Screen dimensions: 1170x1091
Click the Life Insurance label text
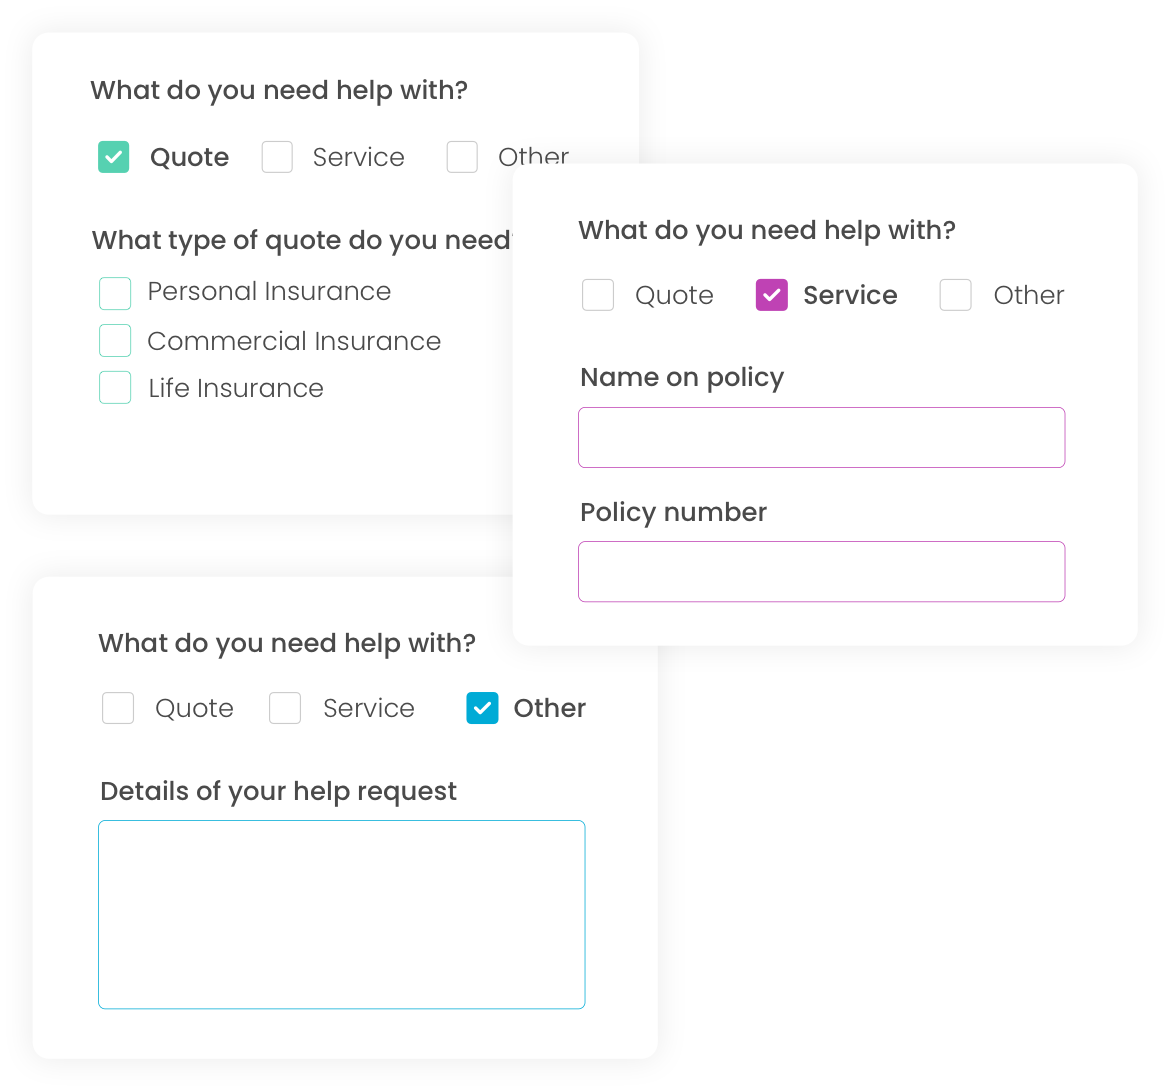pos(236,388)
